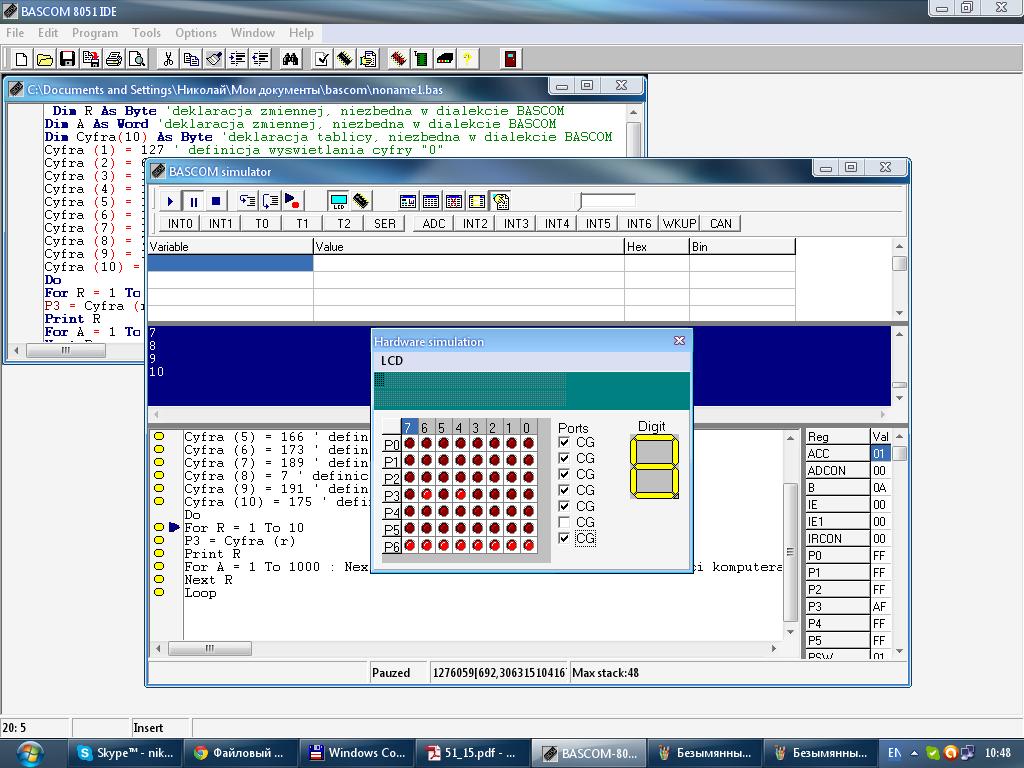This screenshot has height=768, width=1024.
Task: Launch the simulator red chip icon
Action: [x=398, y=59]
